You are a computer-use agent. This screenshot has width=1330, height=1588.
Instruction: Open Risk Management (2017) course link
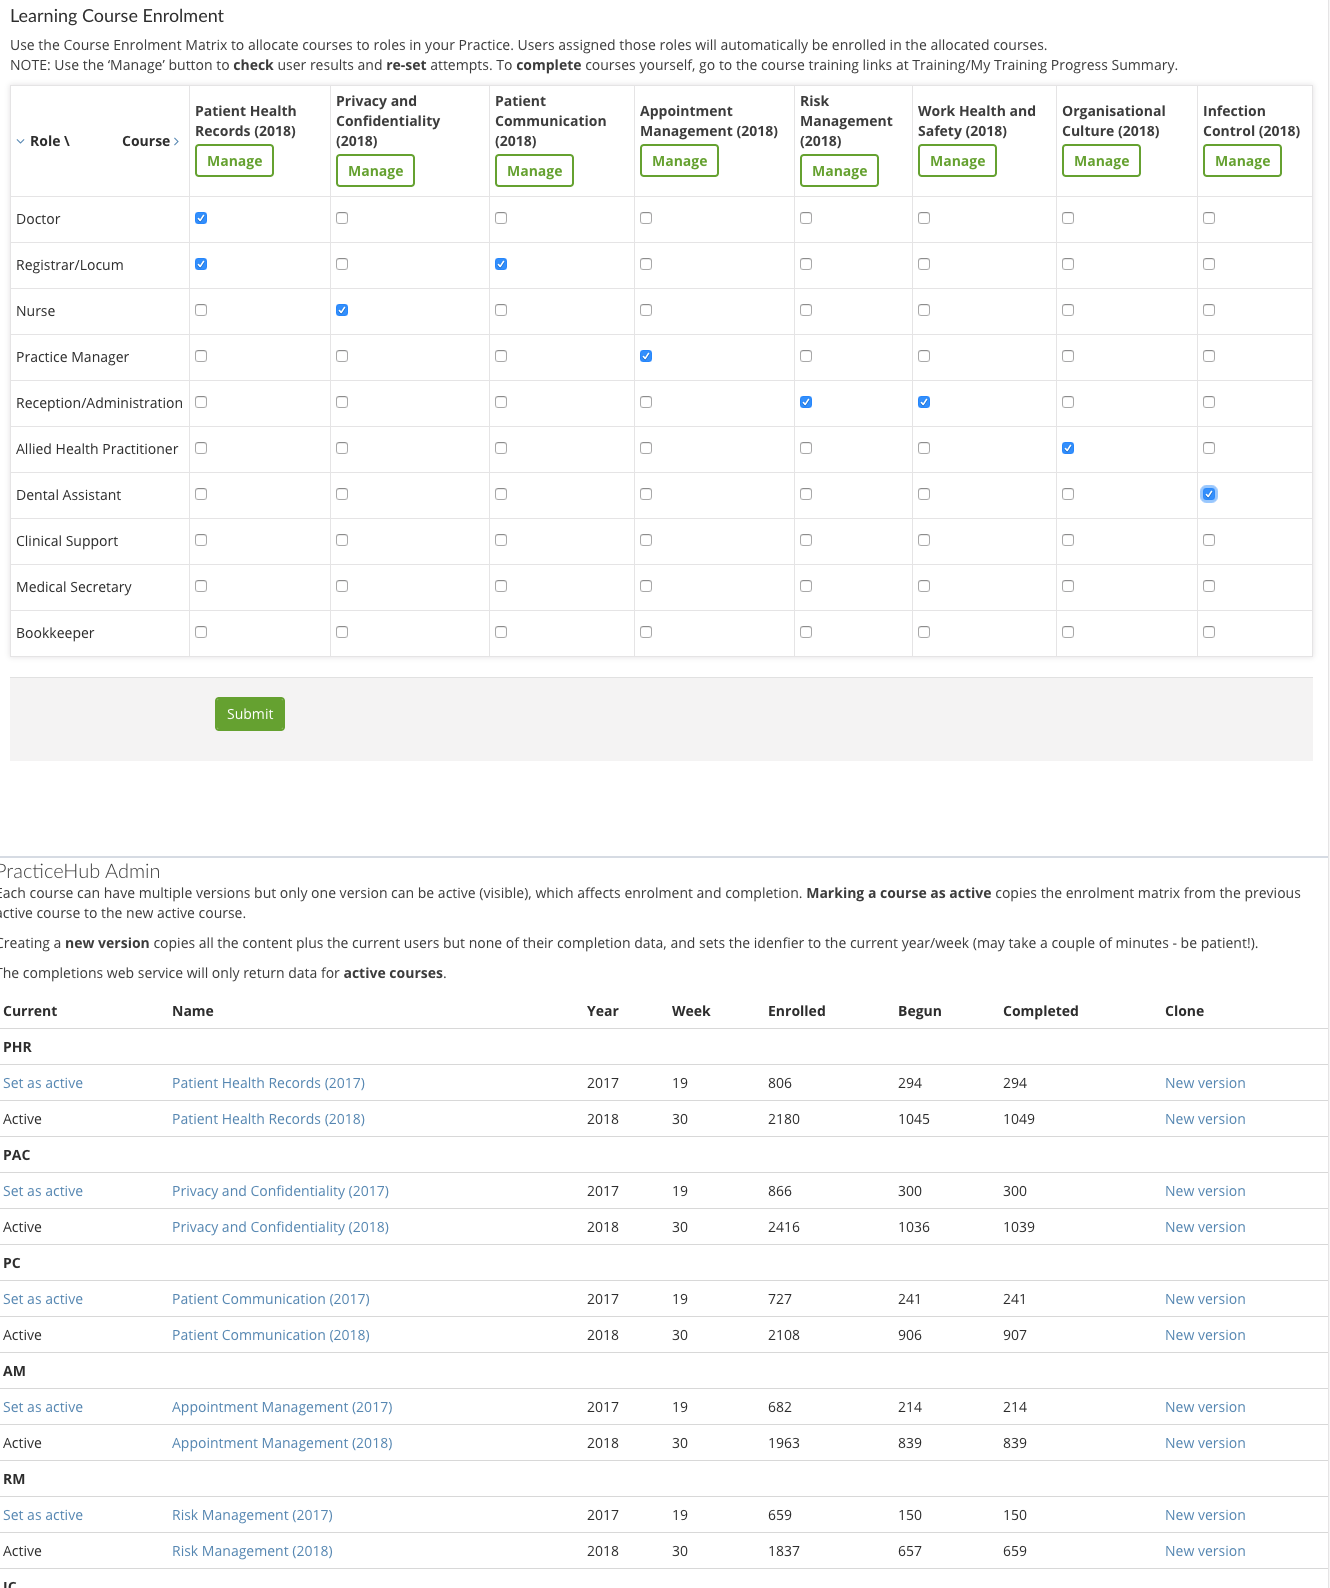(x=252, y=1515)
